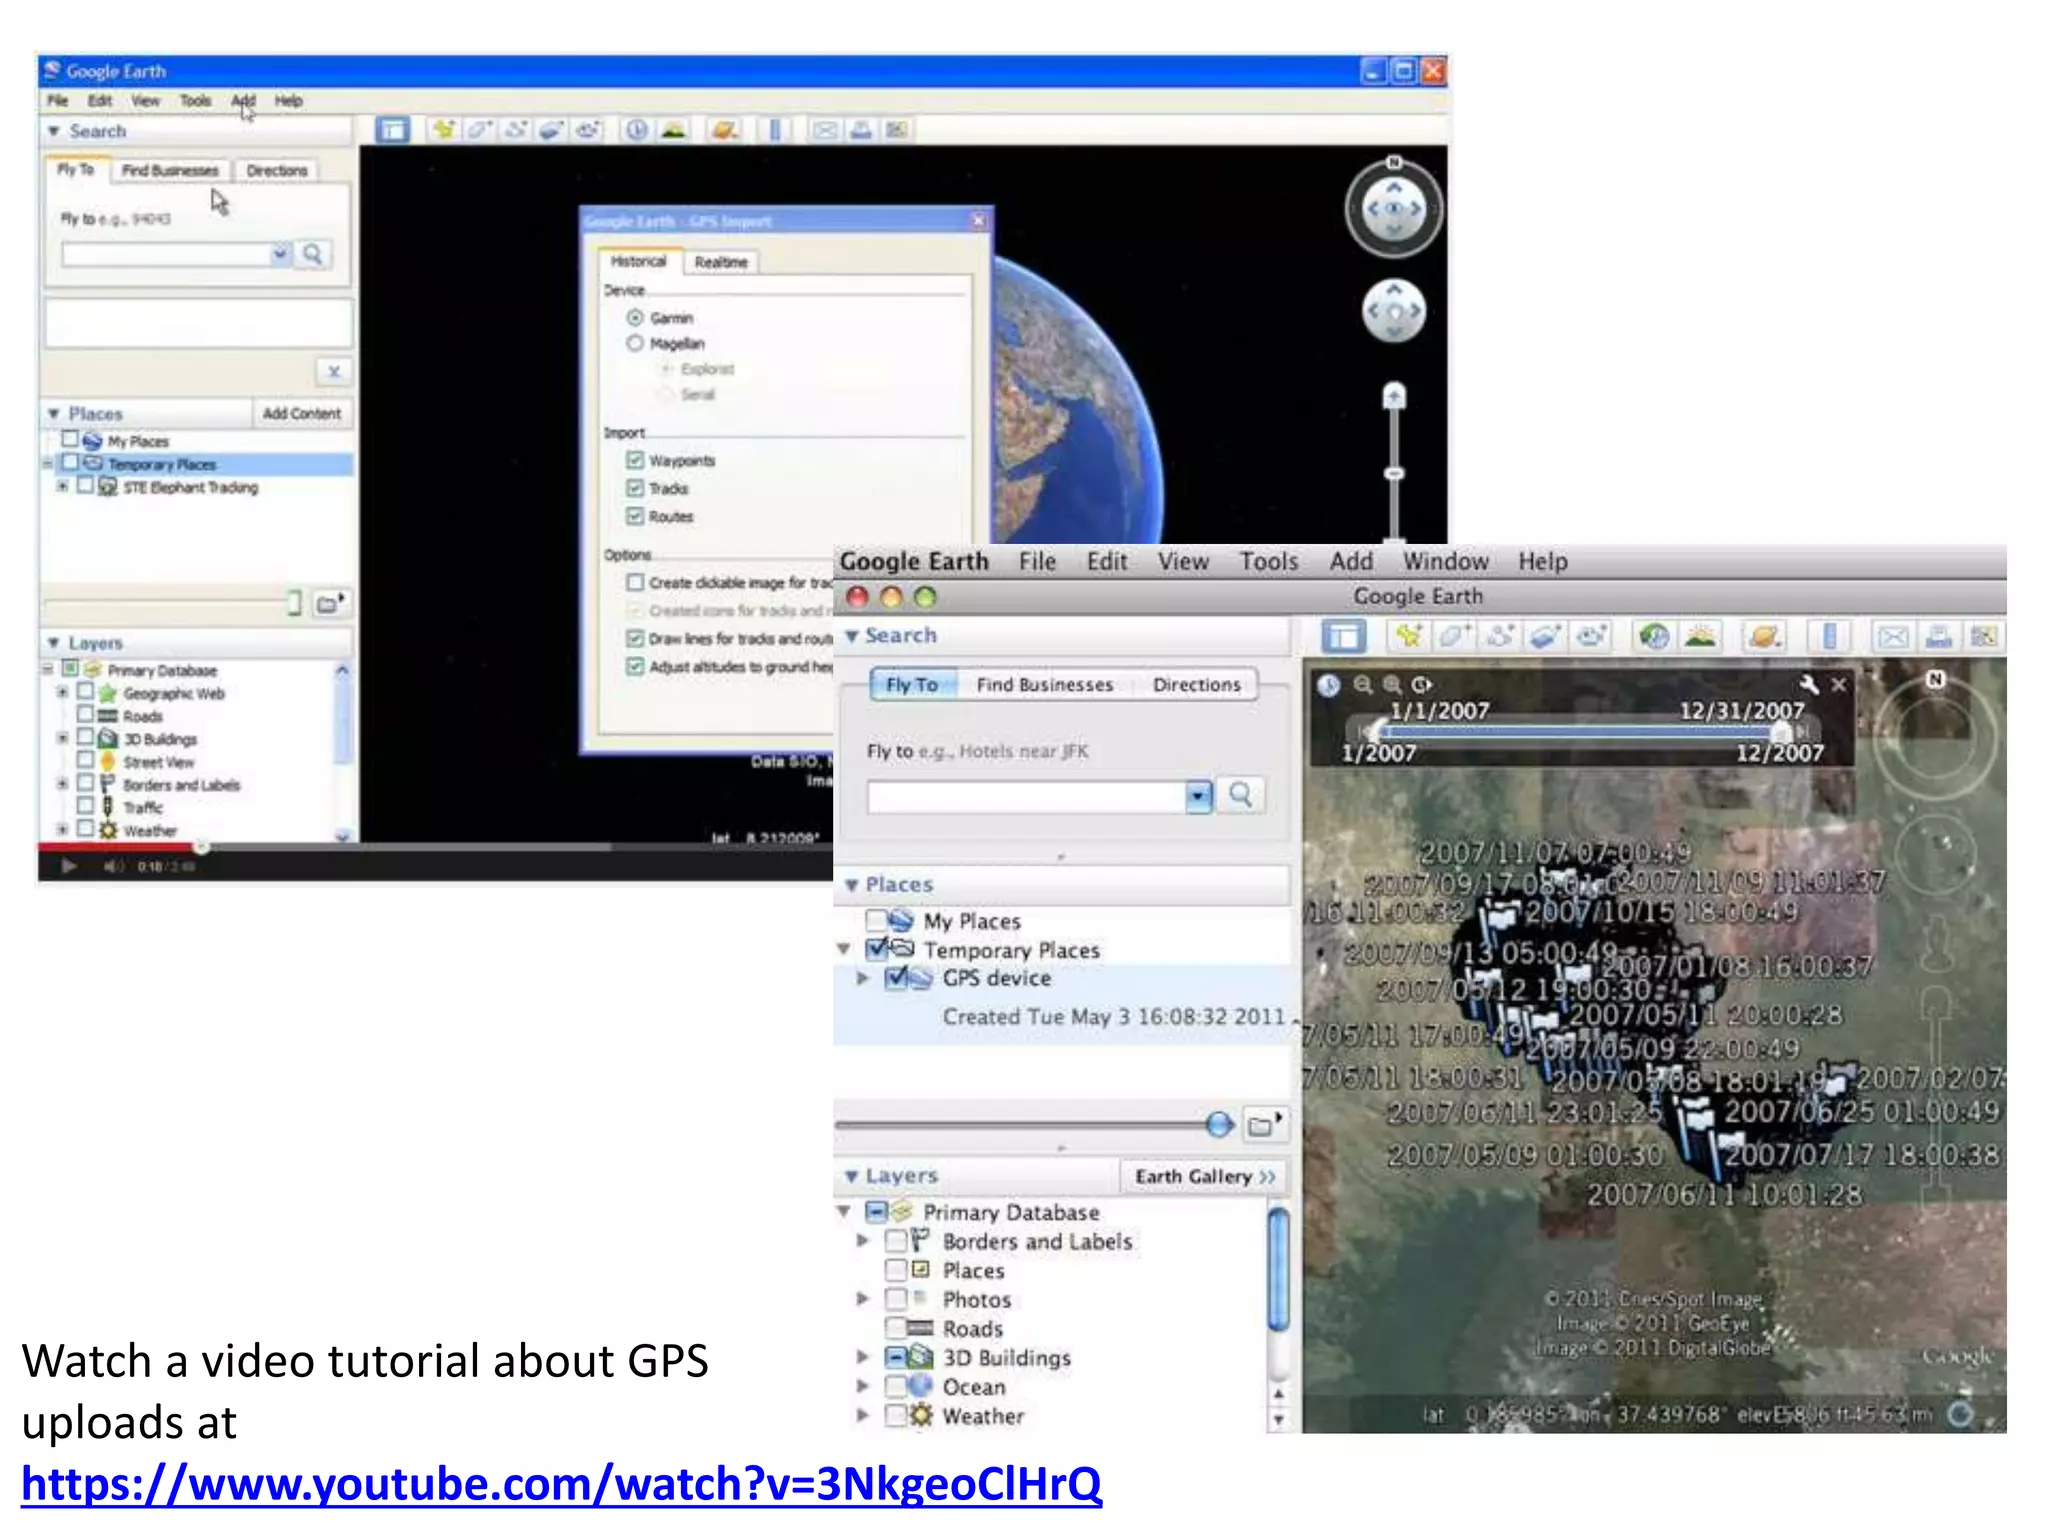Click the Earth Gallery button
Viewport: 2048px width, 1536px height.
click(x=1204, y=1176)
